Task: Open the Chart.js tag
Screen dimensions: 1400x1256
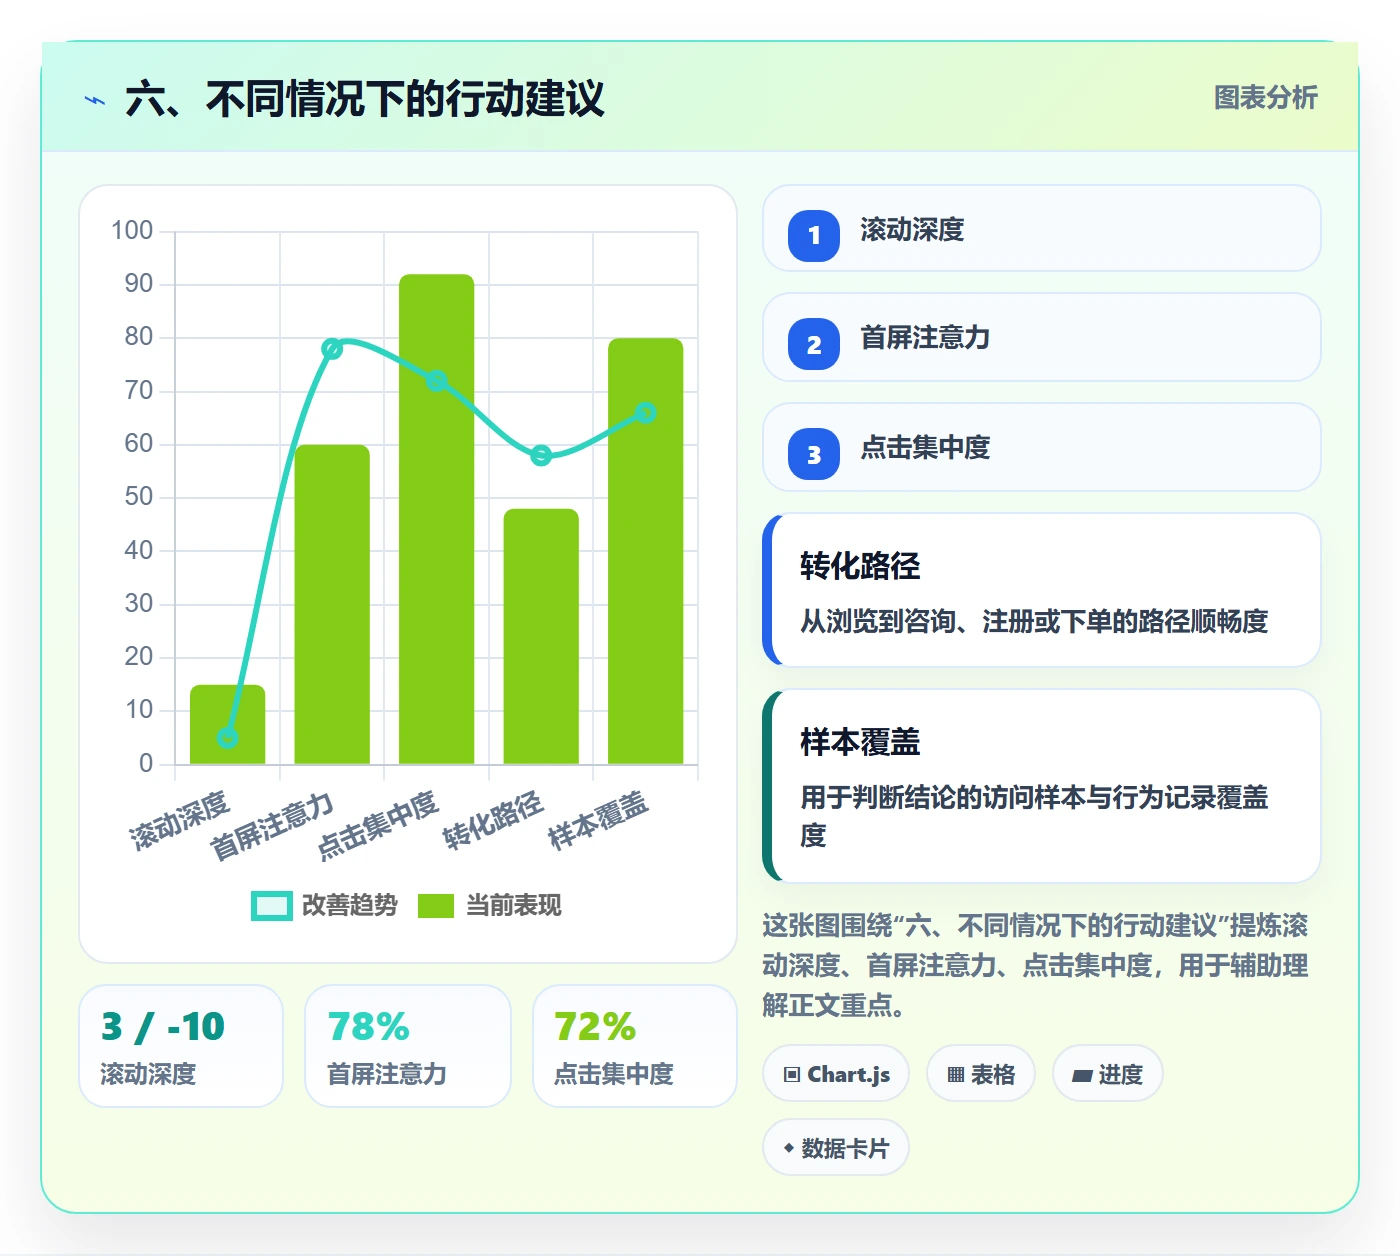Action: pyautogui.click(x=836, y=1074)
